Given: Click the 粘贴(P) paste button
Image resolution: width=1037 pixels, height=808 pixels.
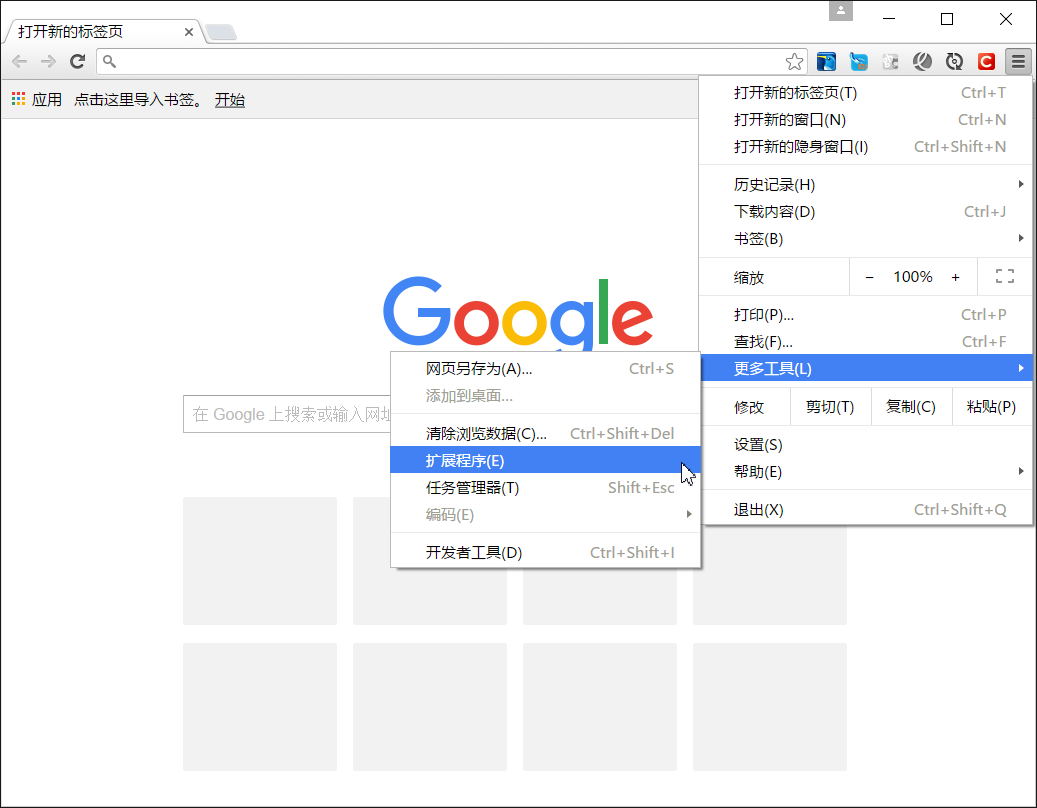Looking at the screenshot, I should tap(991, 407).
